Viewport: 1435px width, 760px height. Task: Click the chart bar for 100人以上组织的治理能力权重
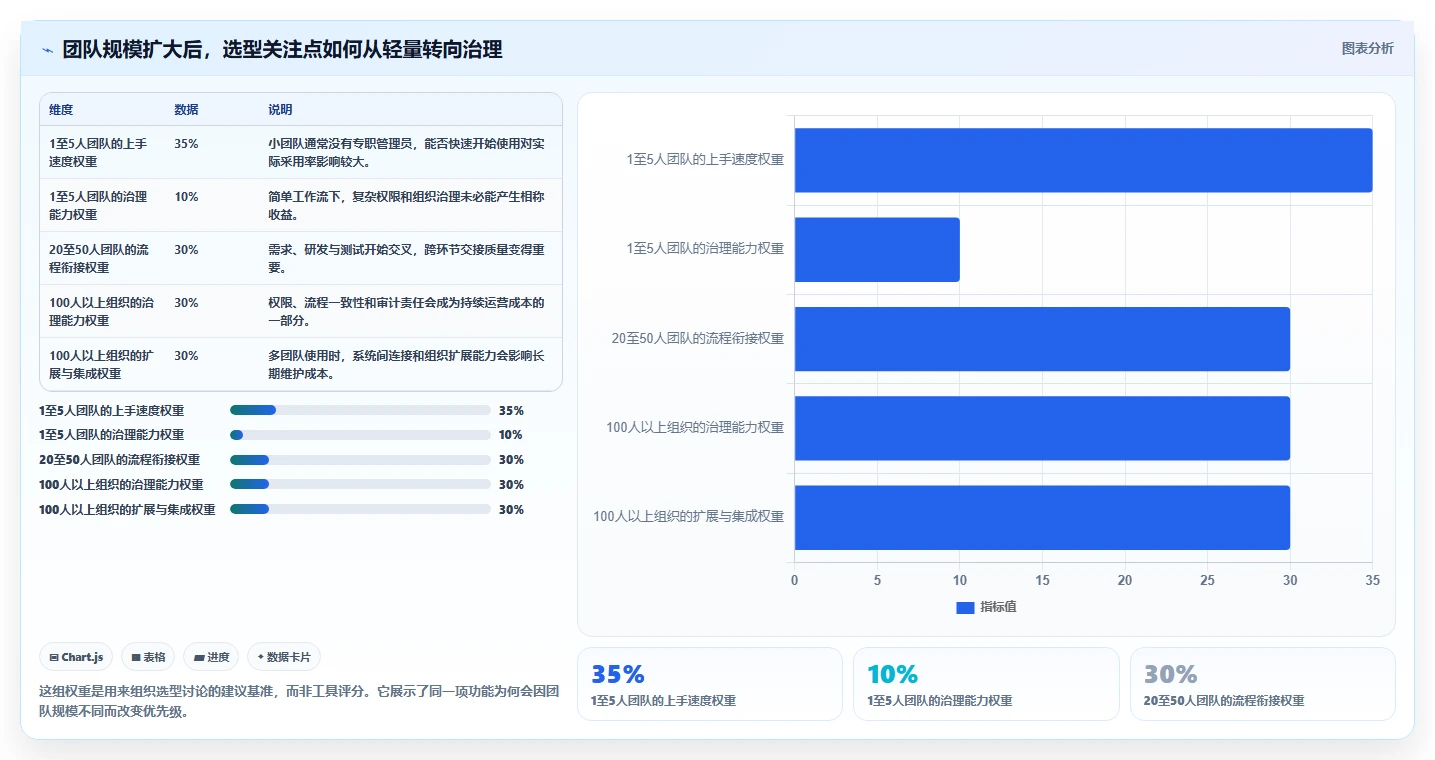tap(1042, 428)
